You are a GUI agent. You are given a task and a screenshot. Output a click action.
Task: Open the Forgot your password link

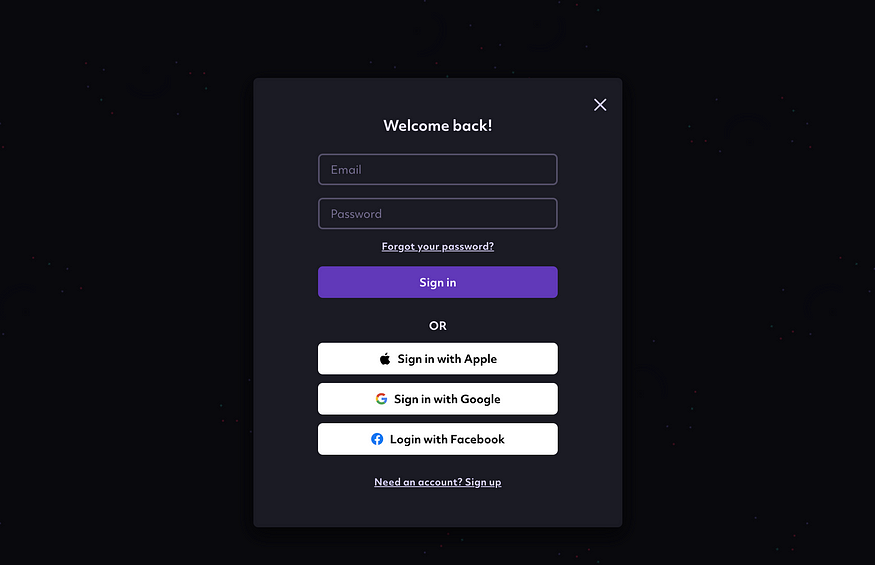[438, 246]
